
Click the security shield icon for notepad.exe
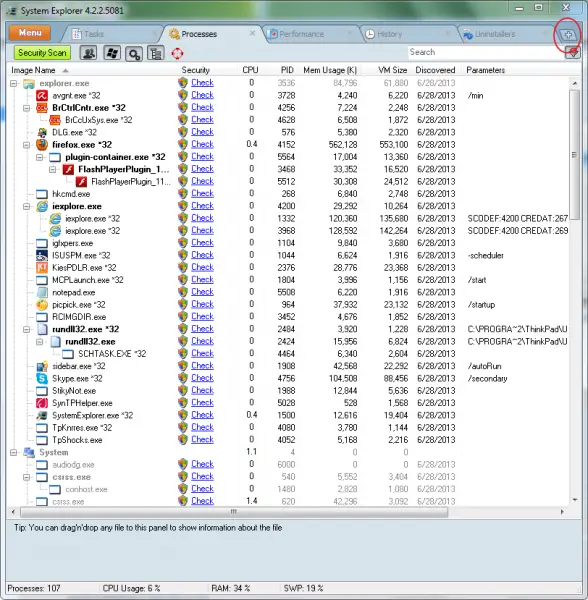pos(183,292)
